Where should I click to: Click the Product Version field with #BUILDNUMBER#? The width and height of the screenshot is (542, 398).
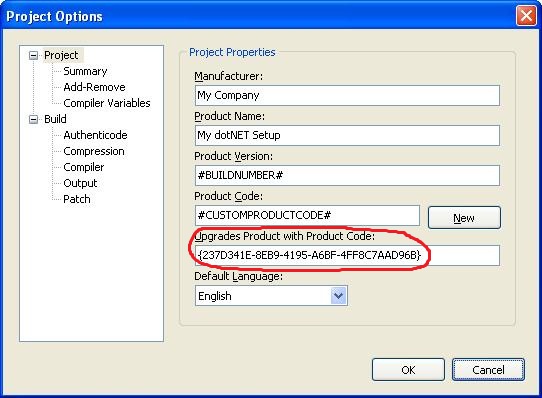tap(347, 175)
